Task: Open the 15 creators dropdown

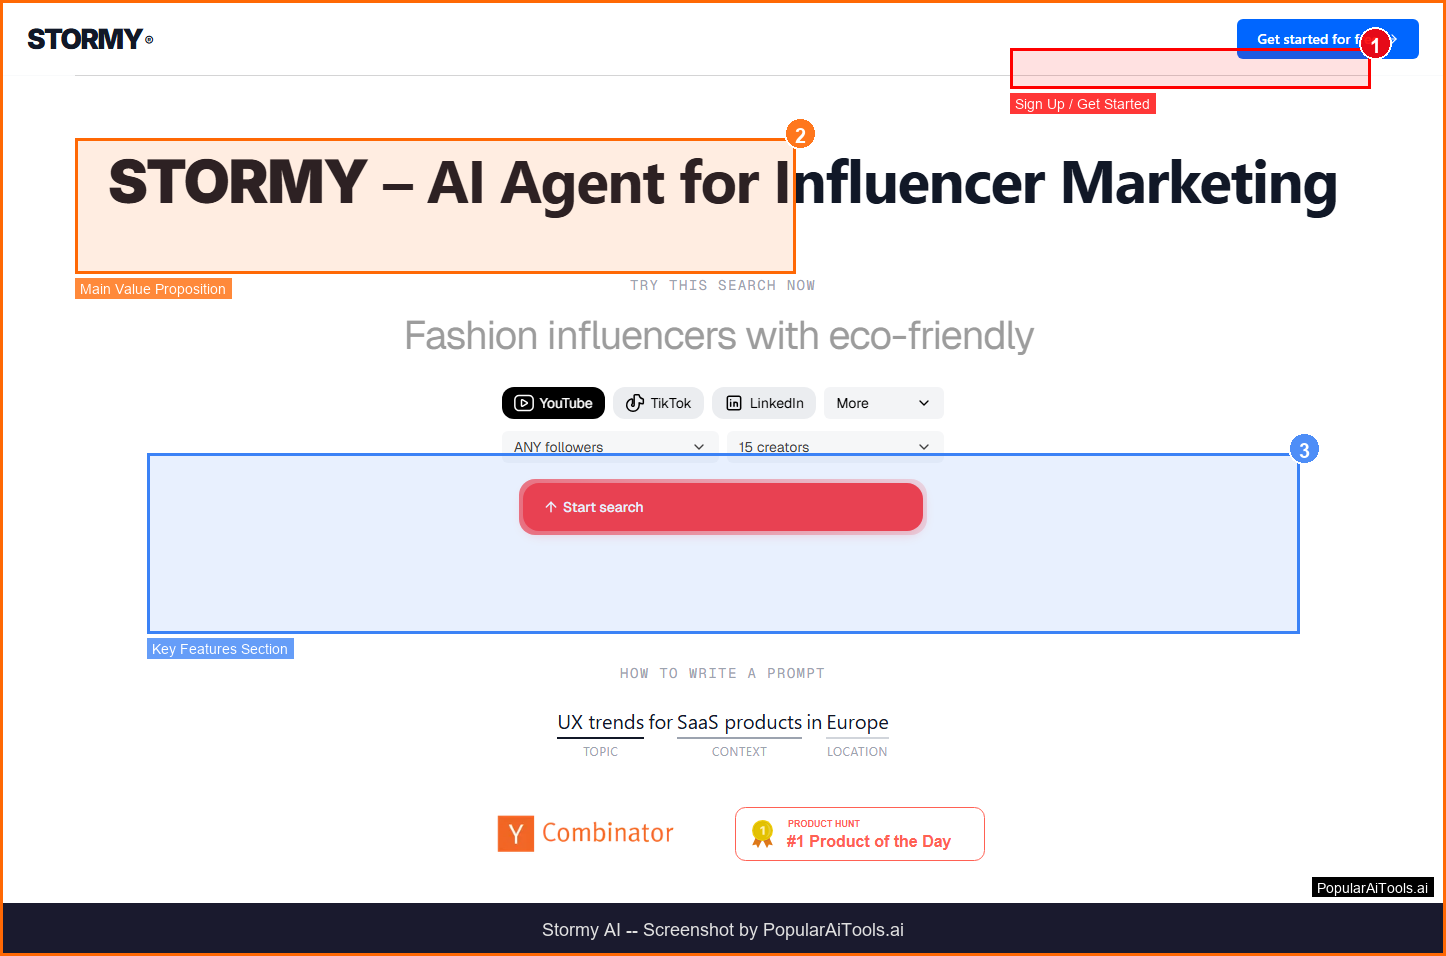Action: click(x=834, y=446)
